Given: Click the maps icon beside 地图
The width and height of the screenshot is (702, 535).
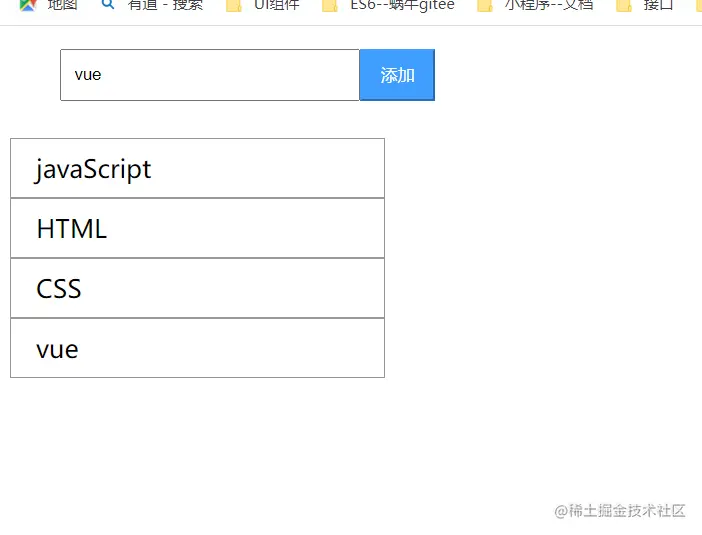Looking at the screenshot, I should (28, 5).
